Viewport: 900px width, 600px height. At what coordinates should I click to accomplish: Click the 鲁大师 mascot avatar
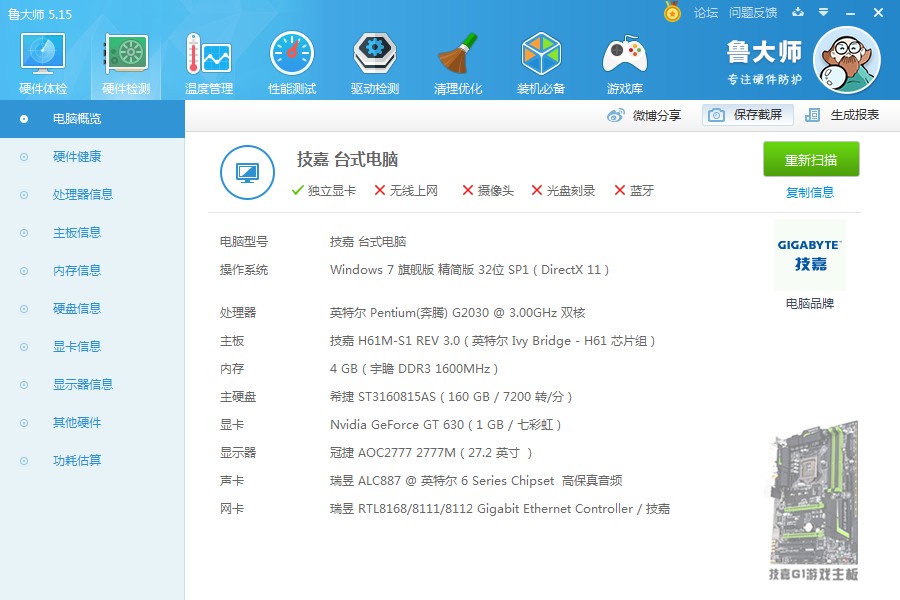pyautogui.click(x=847, y=60)
